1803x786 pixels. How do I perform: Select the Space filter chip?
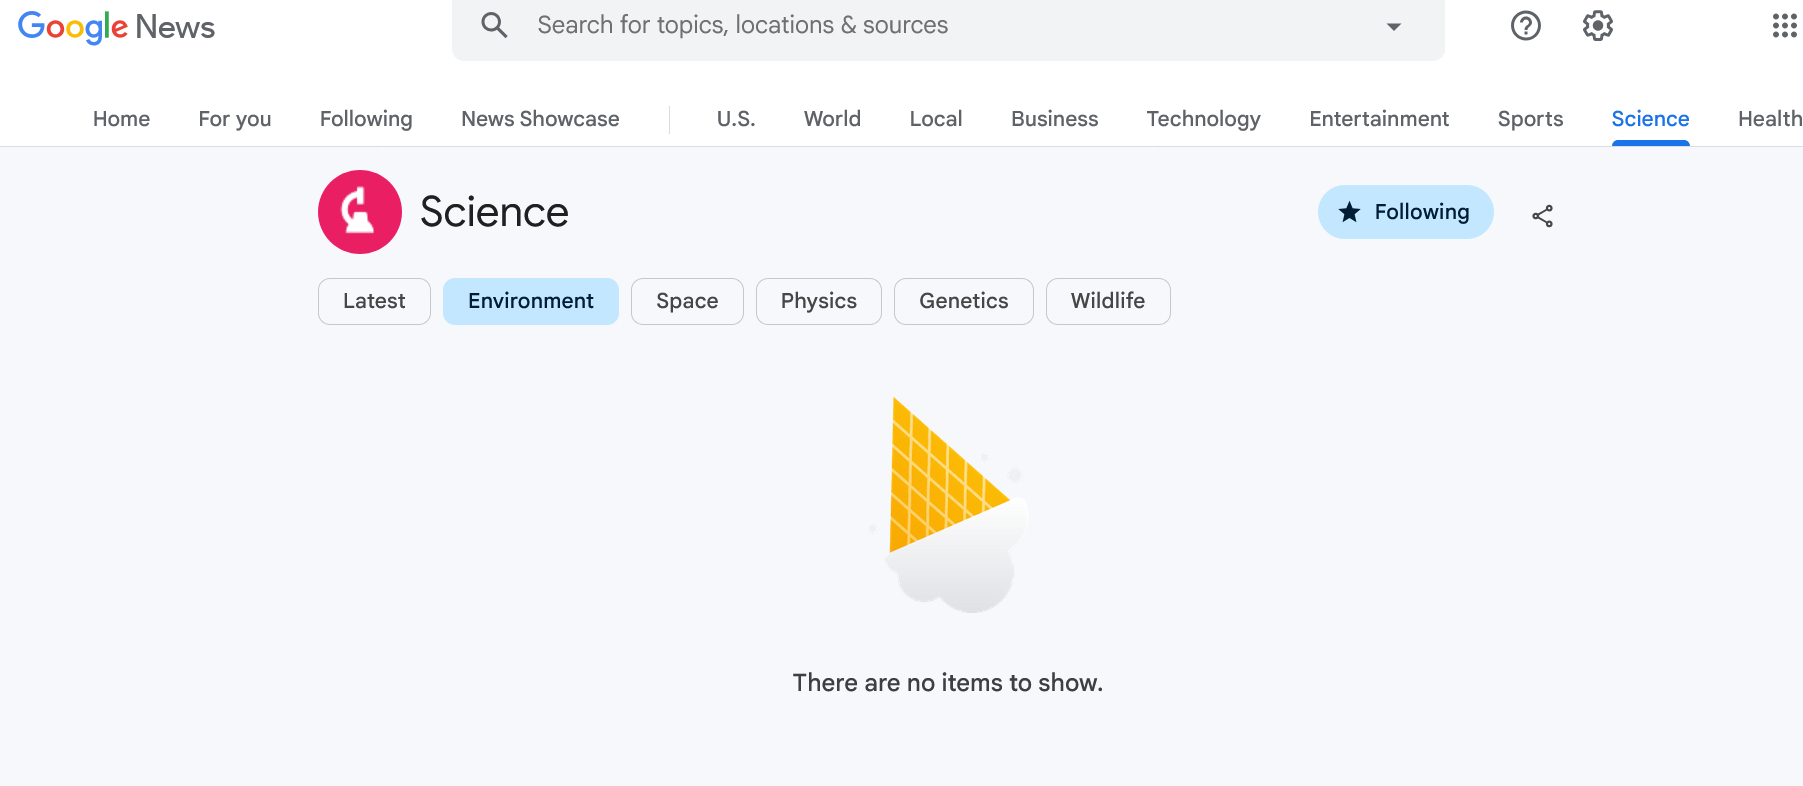pyautogui.click(x=687, y=301)
